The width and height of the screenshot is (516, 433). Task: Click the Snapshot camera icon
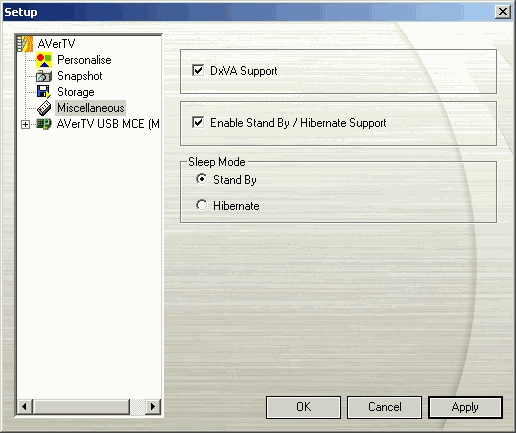coord(44,76)
